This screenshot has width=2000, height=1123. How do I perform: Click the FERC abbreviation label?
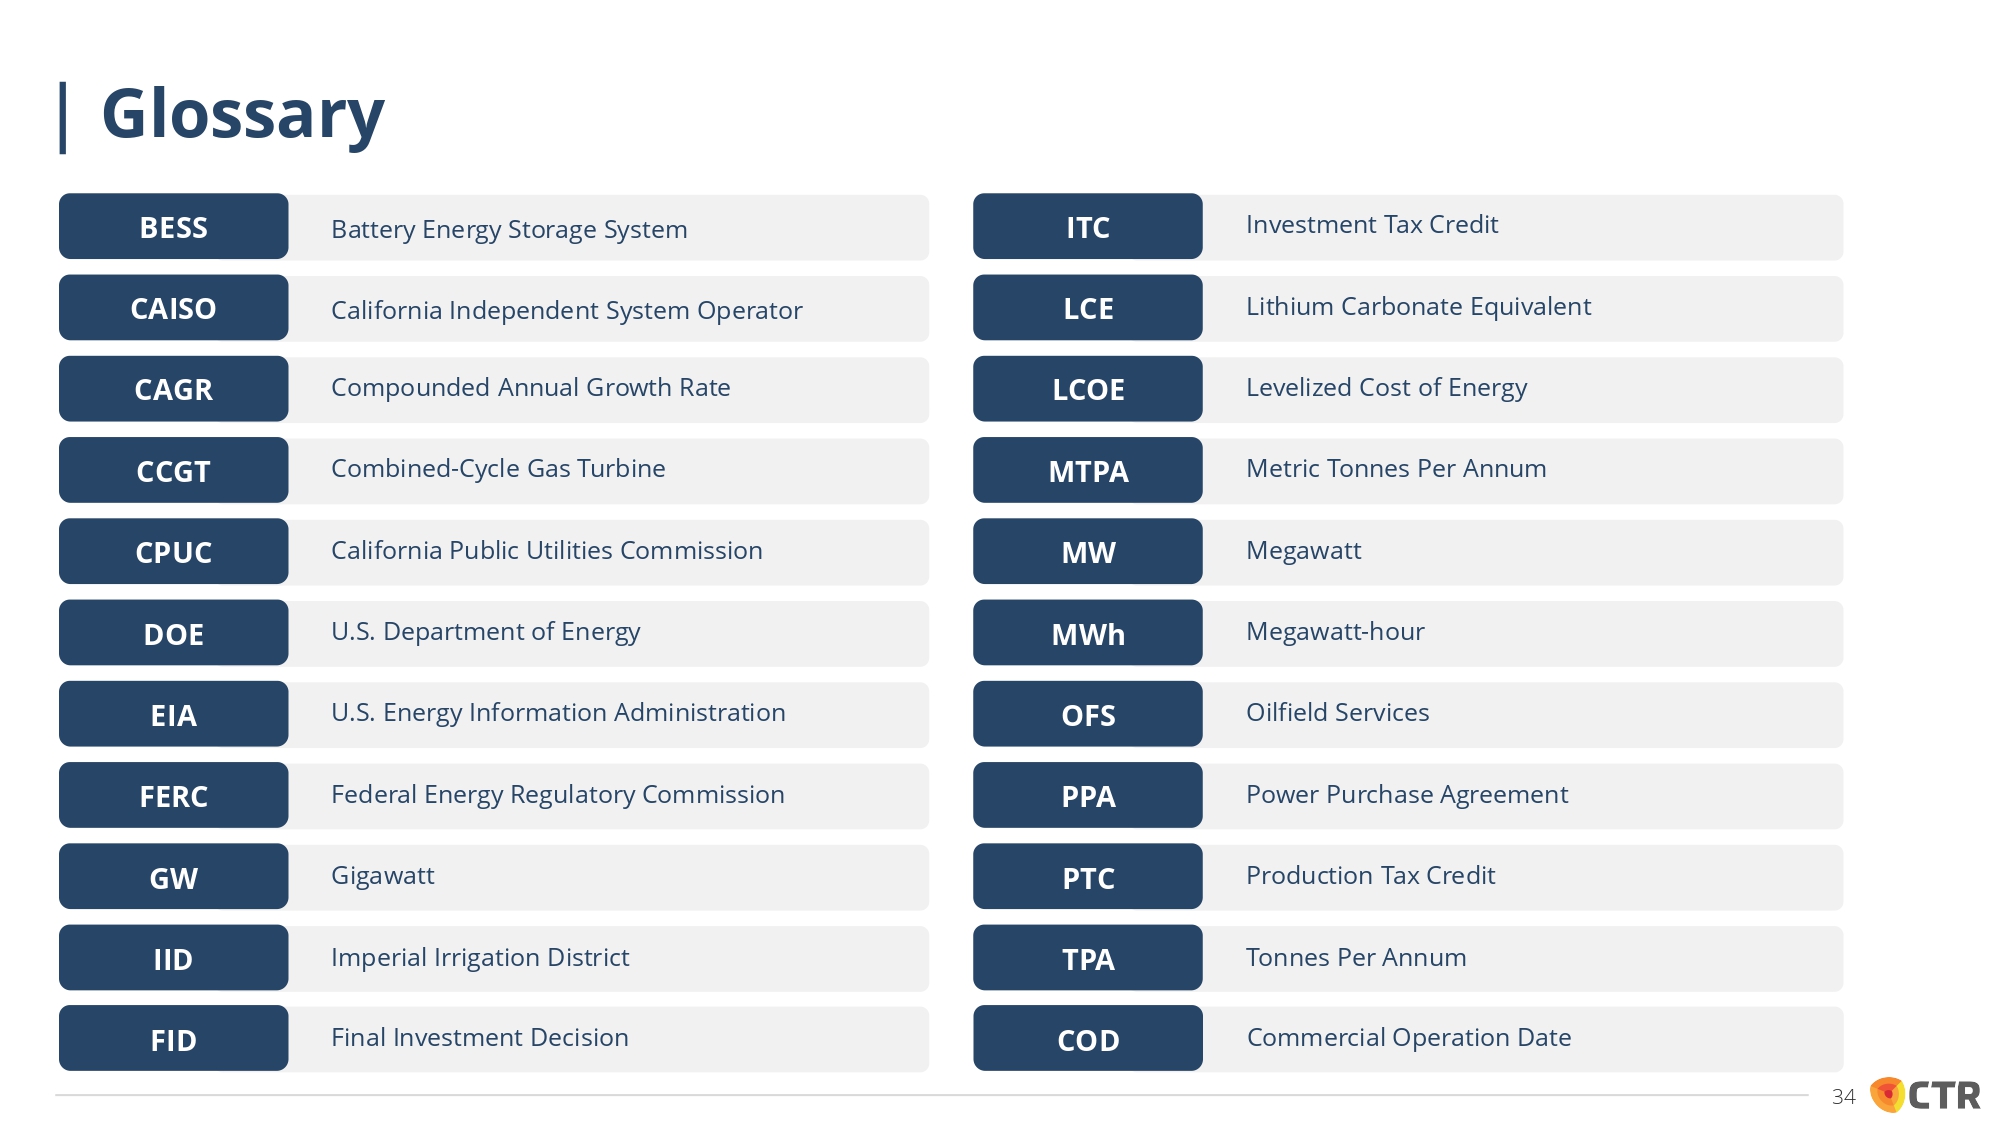174,795
